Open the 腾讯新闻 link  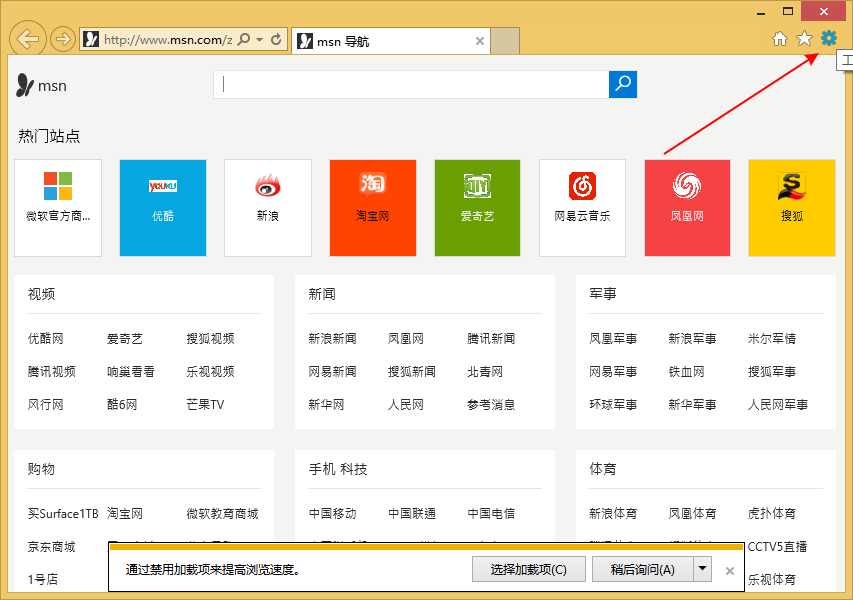tap(491, 339)
